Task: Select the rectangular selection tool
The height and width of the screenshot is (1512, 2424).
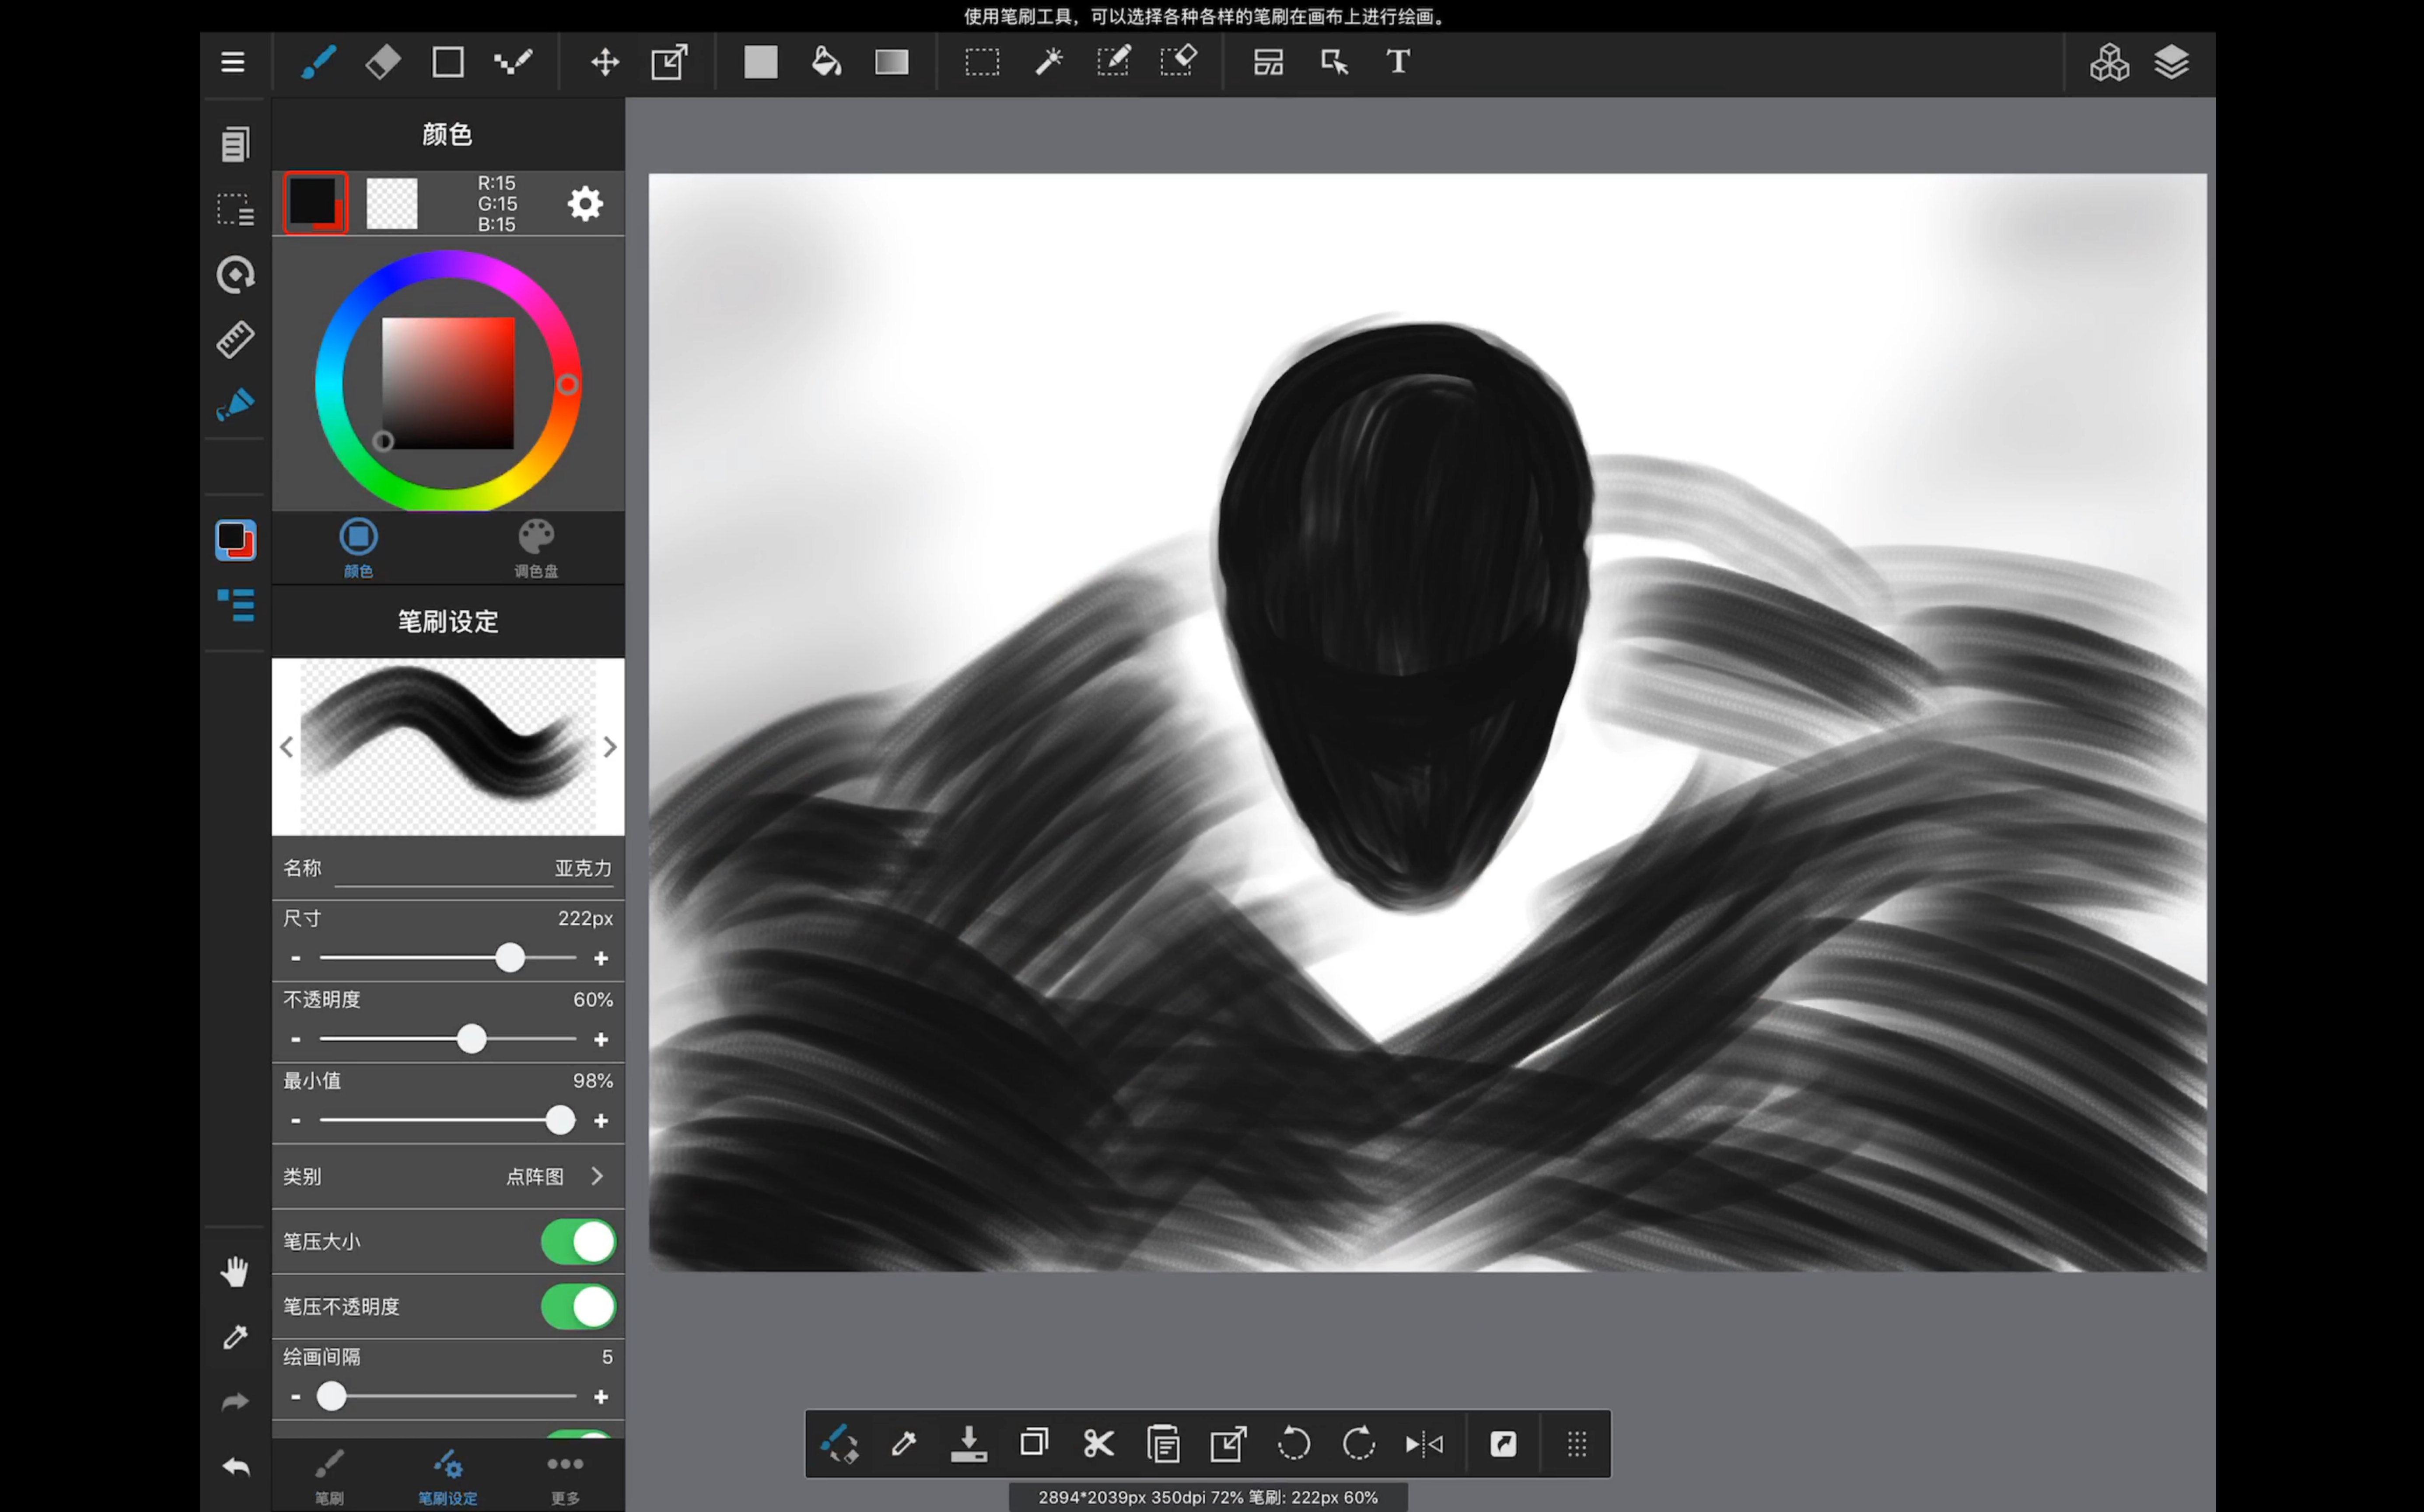Action: click(x=982, y=62)
